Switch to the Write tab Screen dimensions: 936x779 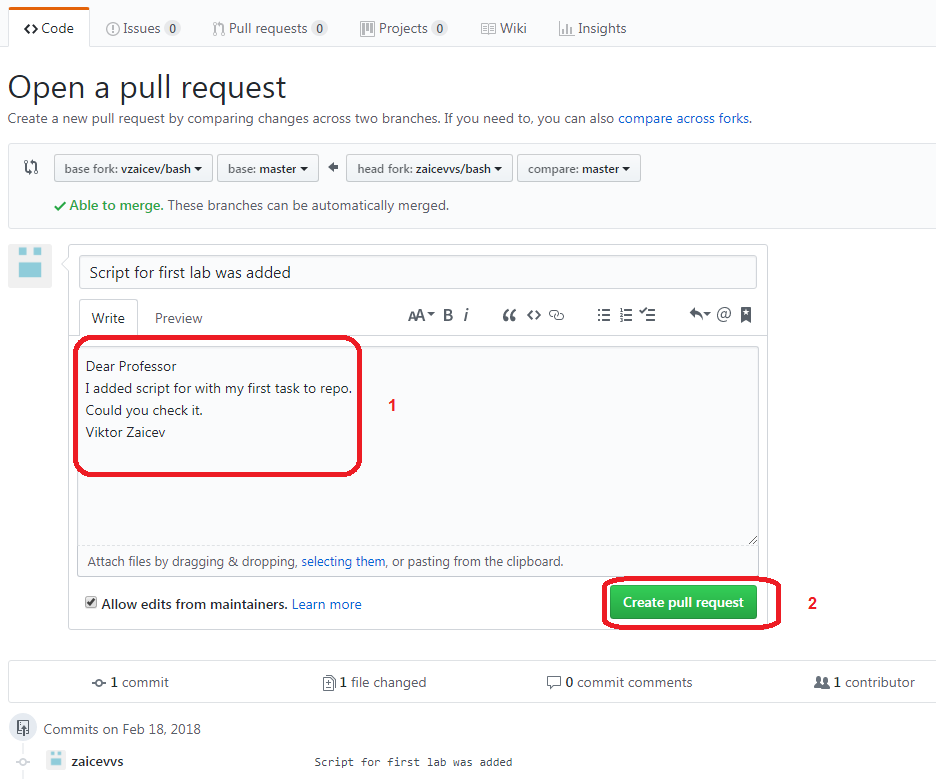pyautogui.click(x=108, y=318)
